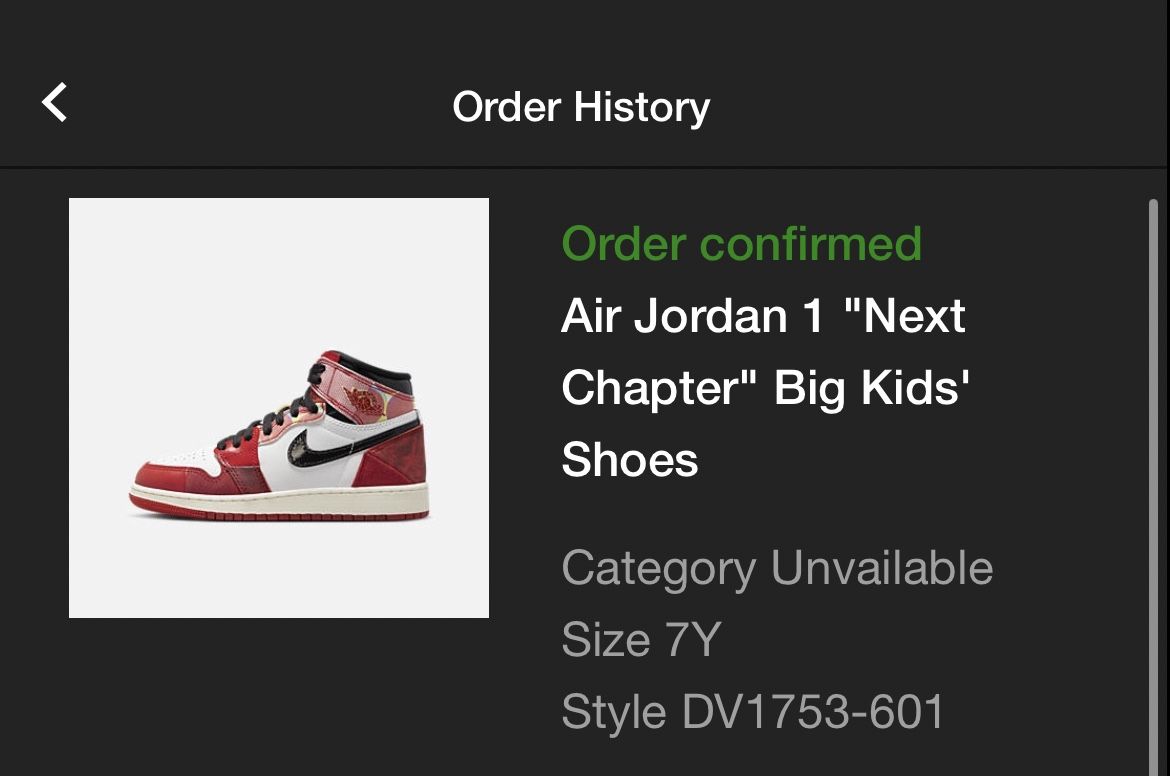The height and width of the screenshot is (776, 1170).
Task: Click Big Kids' in the product title
Action: pyautogui.click(x=872, y=389)
